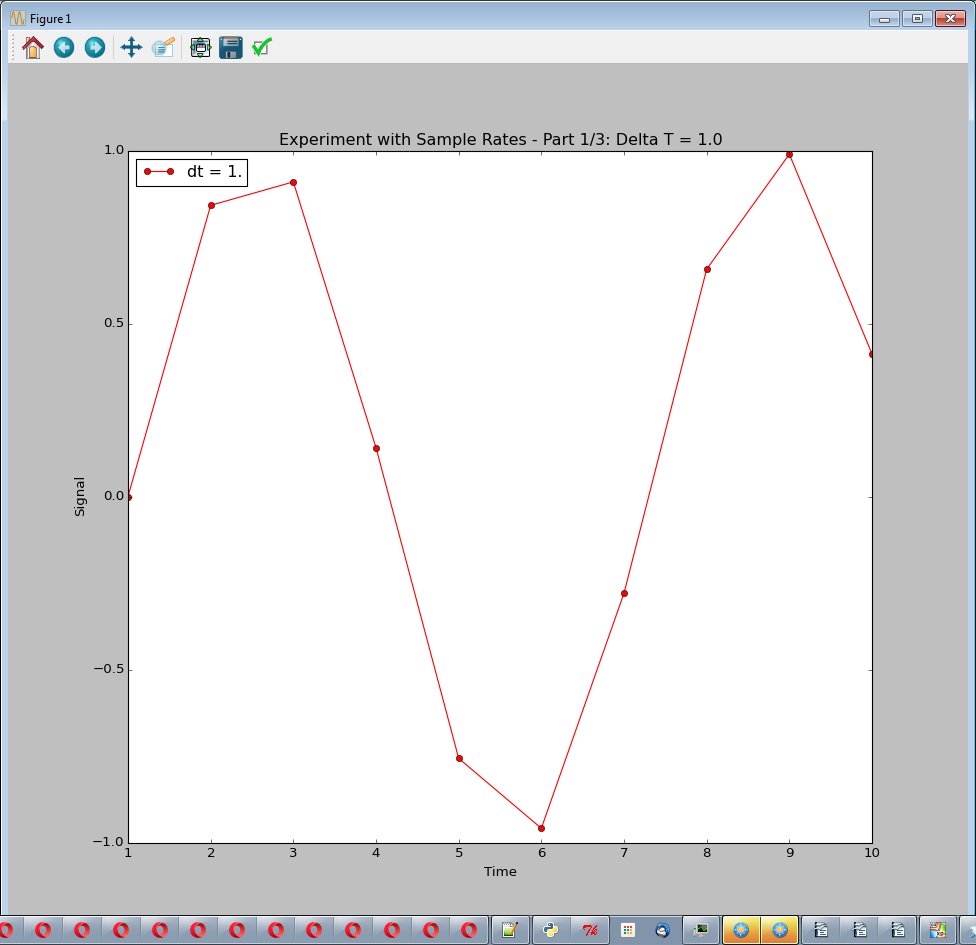Reset the plot to original view with Home
Image resolution: width=976 pixels, height=945 pixels.
tap(32, 47)
